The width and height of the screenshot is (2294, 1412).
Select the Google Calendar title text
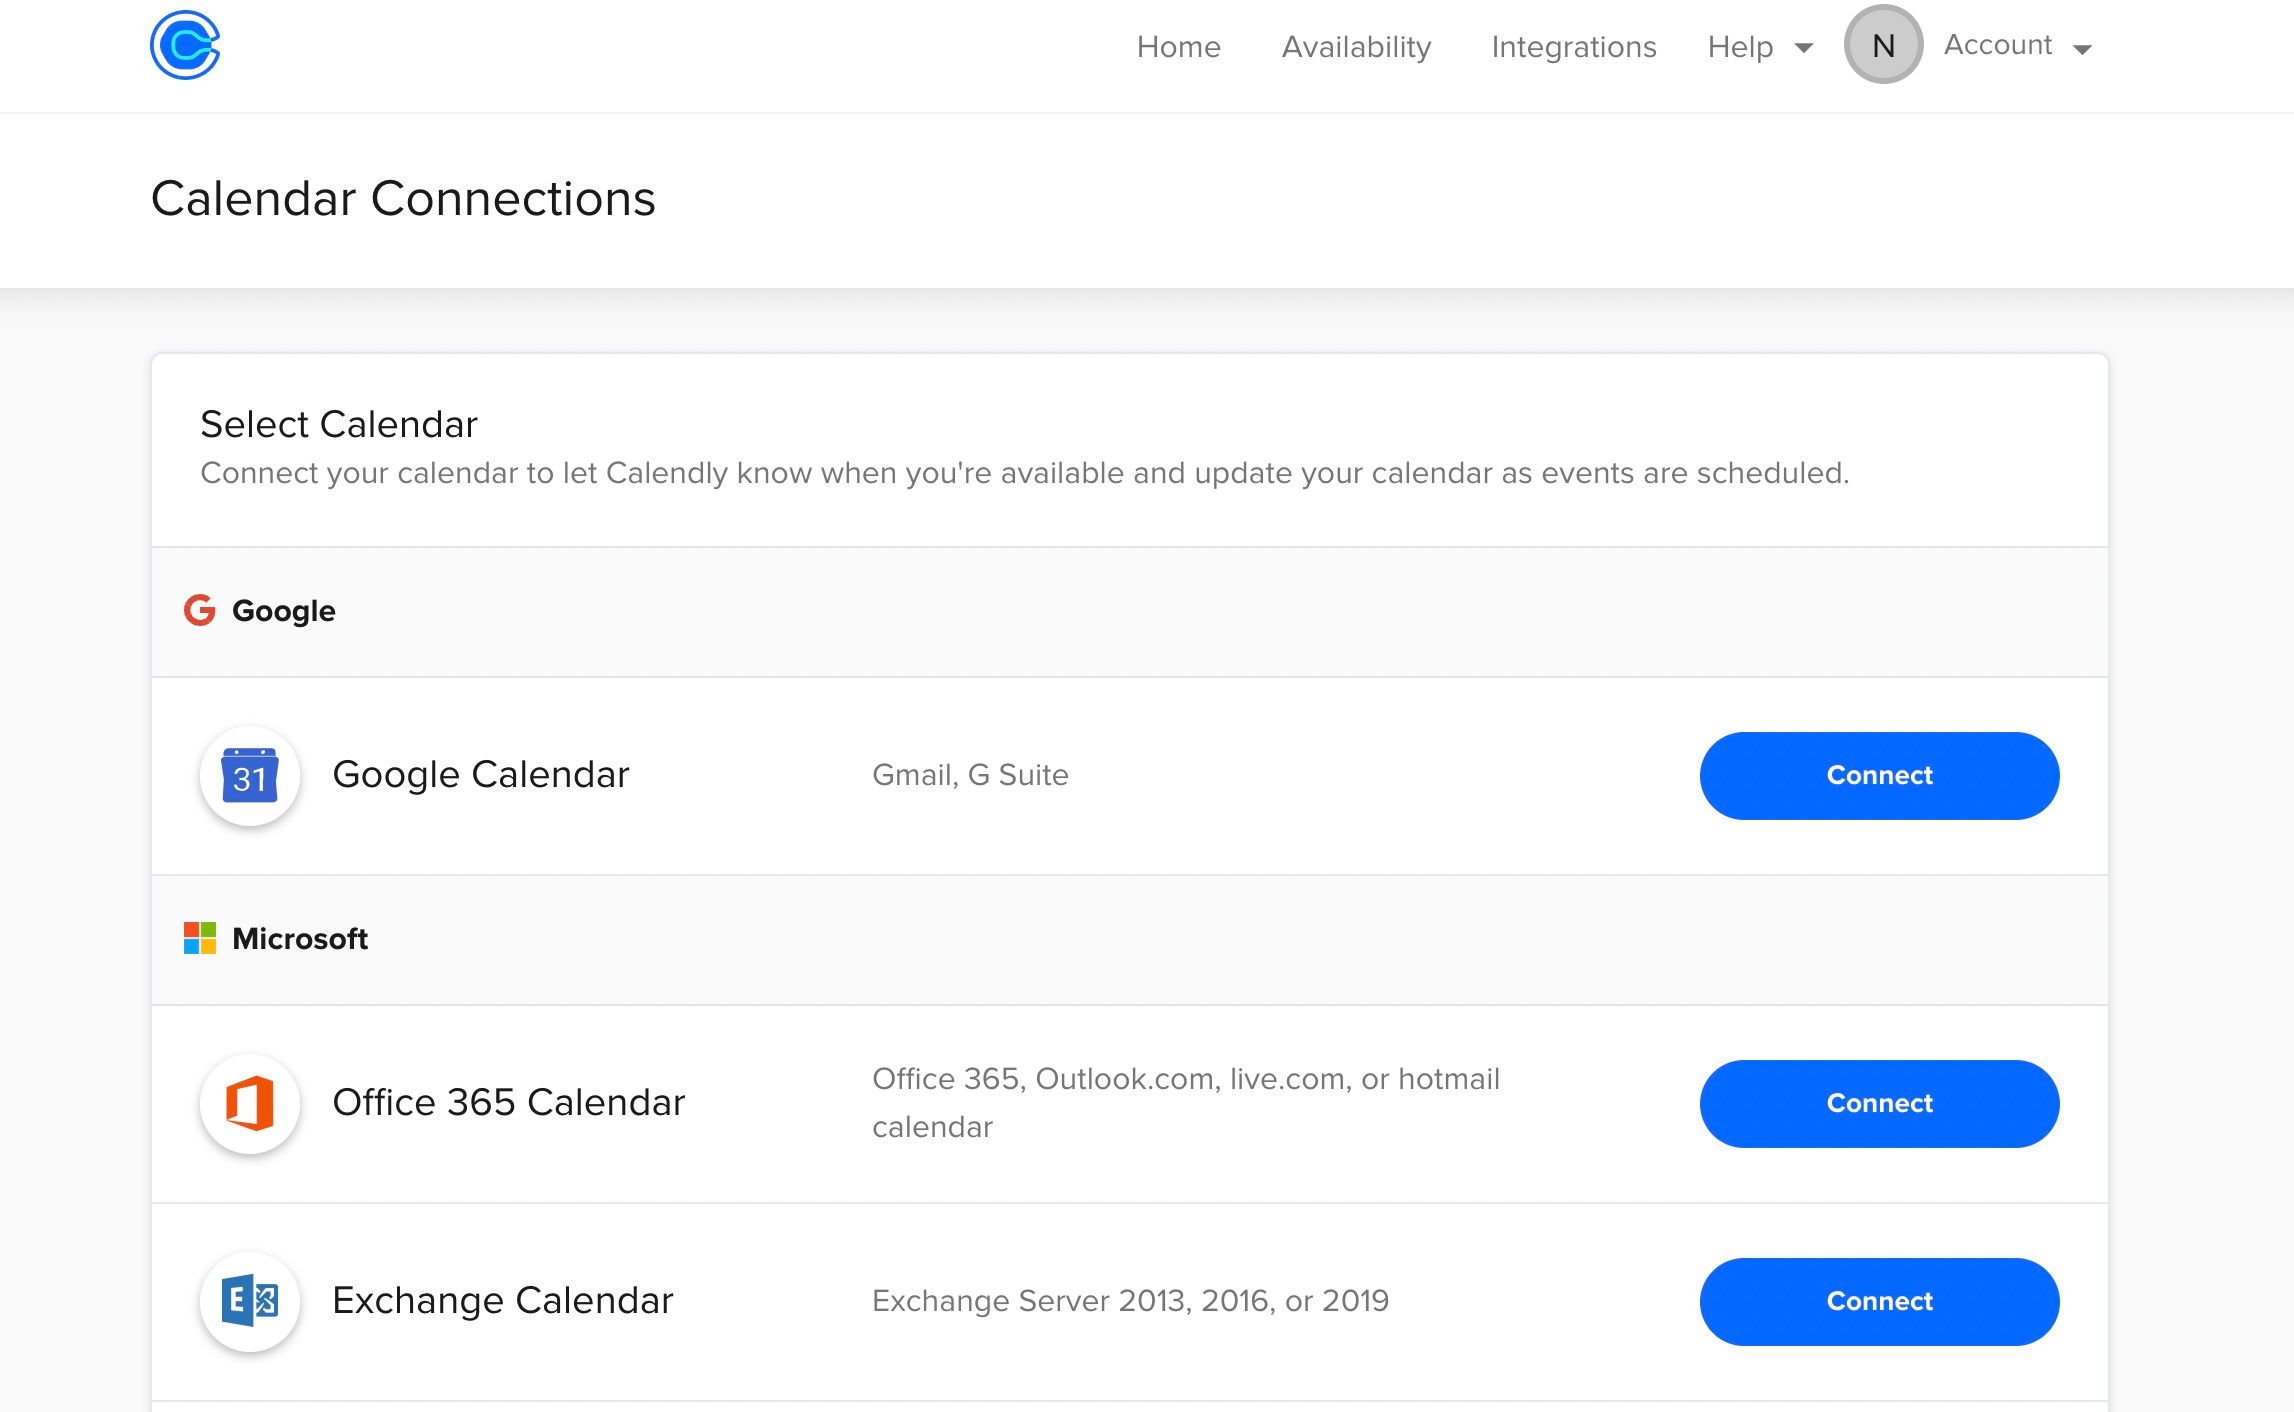pos(481,775)
